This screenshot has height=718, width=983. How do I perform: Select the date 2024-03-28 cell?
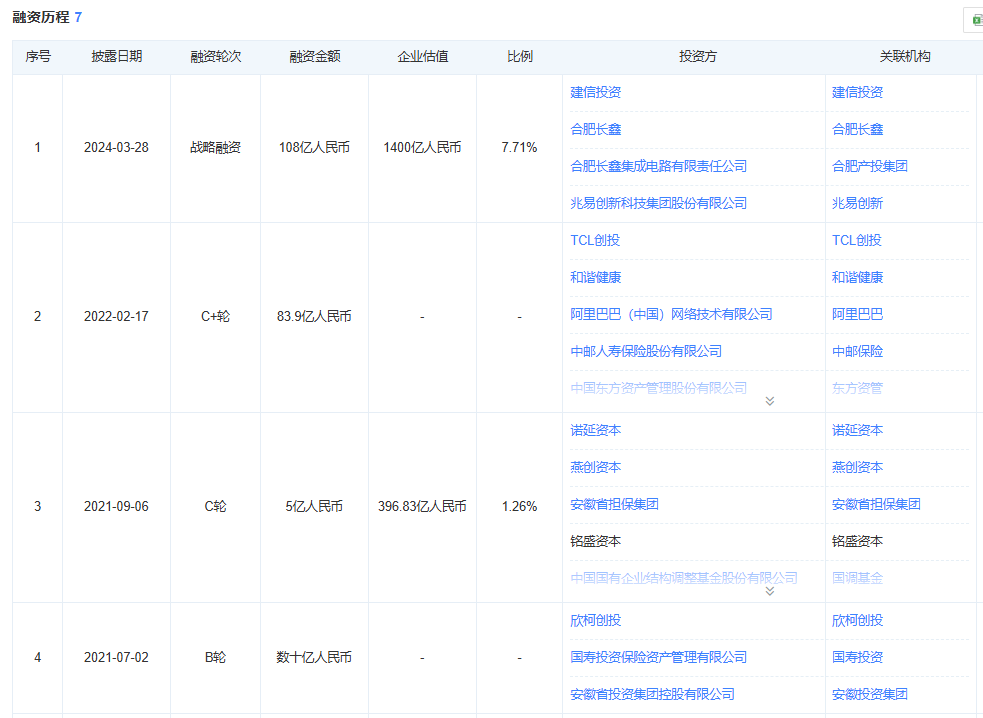pyautogui.click(x=117, y=147)
